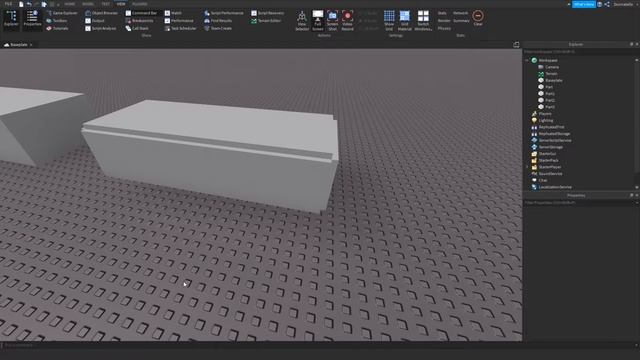The height and width of the screenshot is (360, 640).
Task: Click the New file icon in quick access
Action: coord(21,4)
